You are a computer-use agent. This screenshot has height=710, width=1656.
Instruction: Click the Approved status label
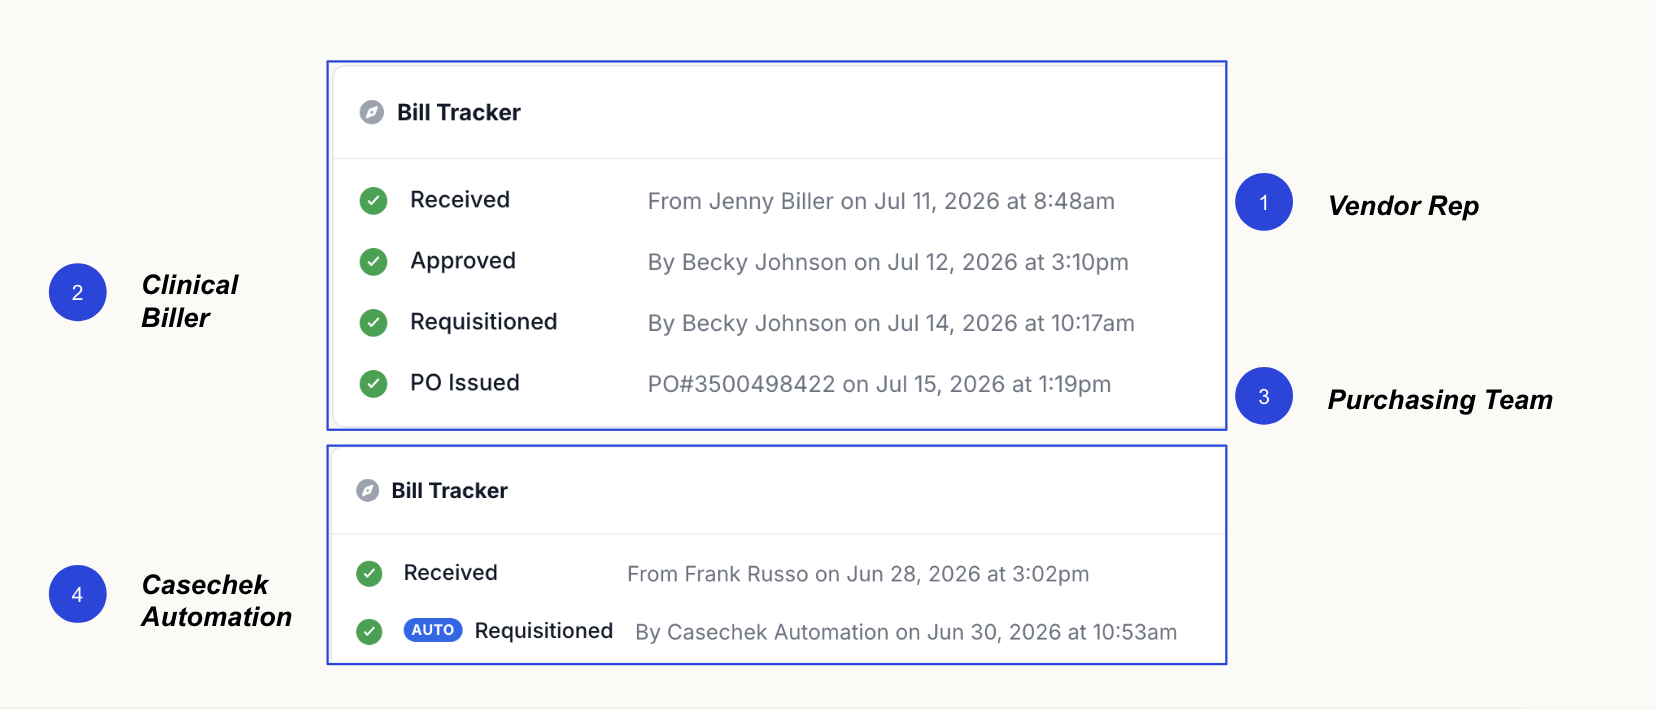pos(463,261)
